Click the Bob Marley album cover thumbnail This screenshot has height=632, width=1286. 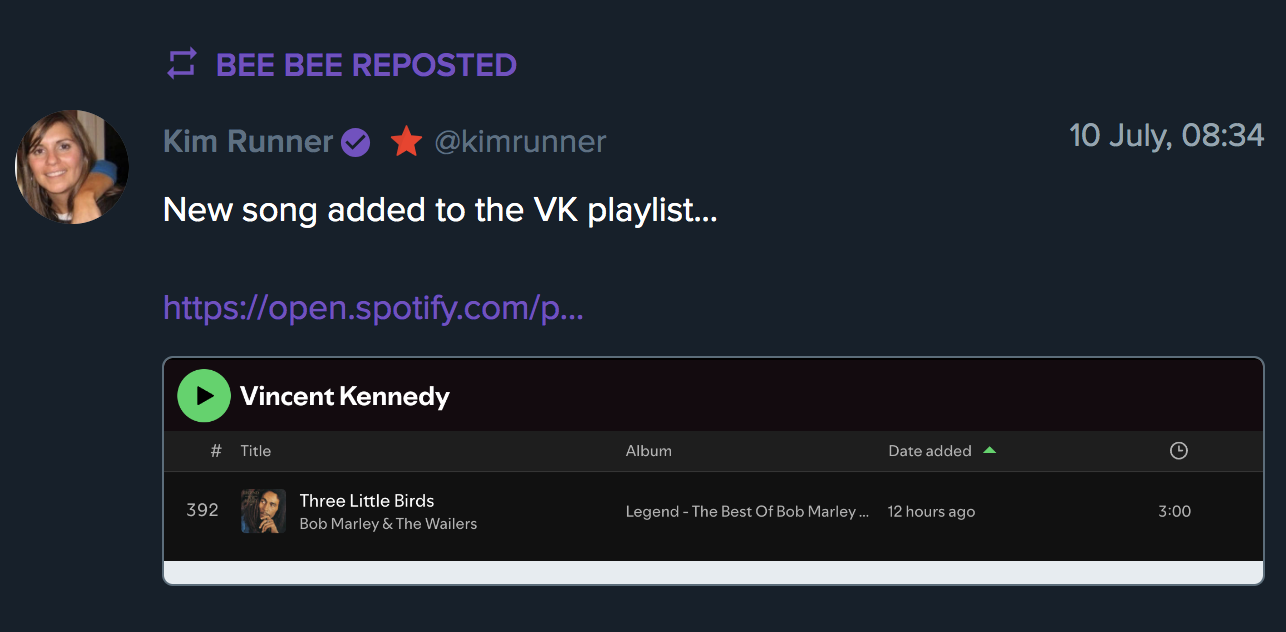pos(263,511)
